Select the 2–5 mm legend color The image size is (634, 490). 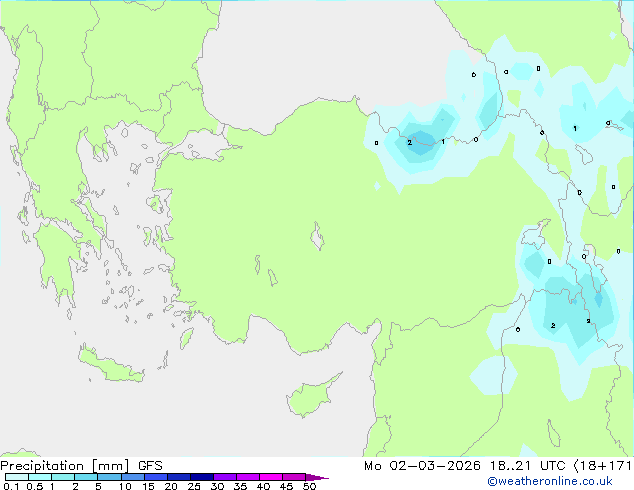(86, 477)
